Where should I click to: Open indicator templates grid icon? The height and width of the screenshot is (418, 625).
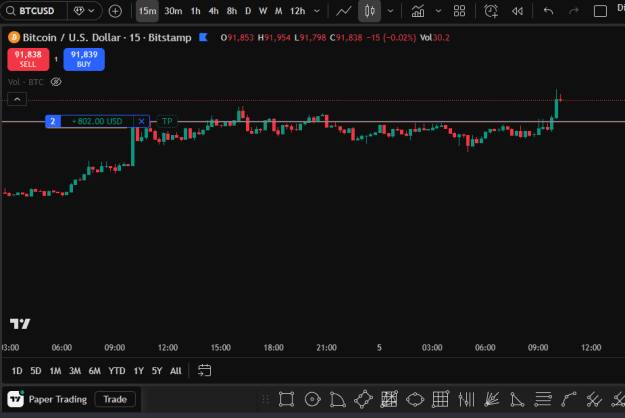459,11
